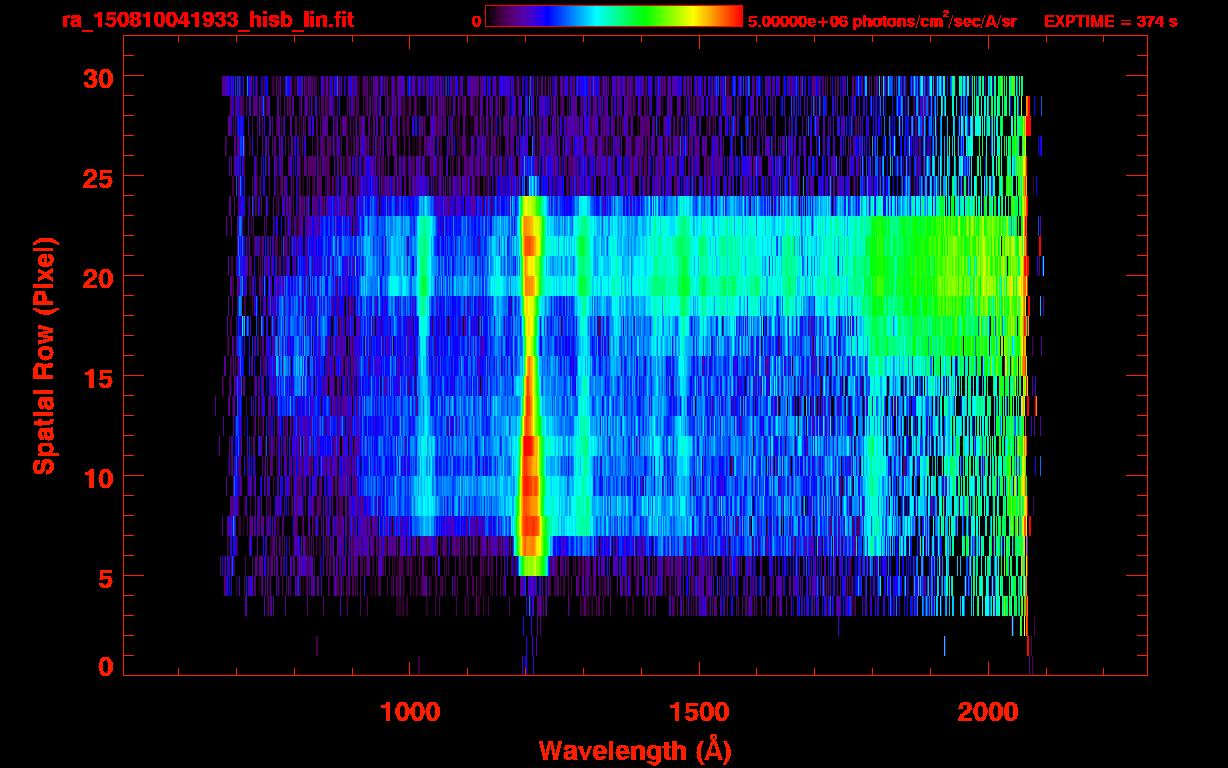Click the 1500 wavelength tick label
The height and width of the screenshot is (768, 1228).
(699, 712)
